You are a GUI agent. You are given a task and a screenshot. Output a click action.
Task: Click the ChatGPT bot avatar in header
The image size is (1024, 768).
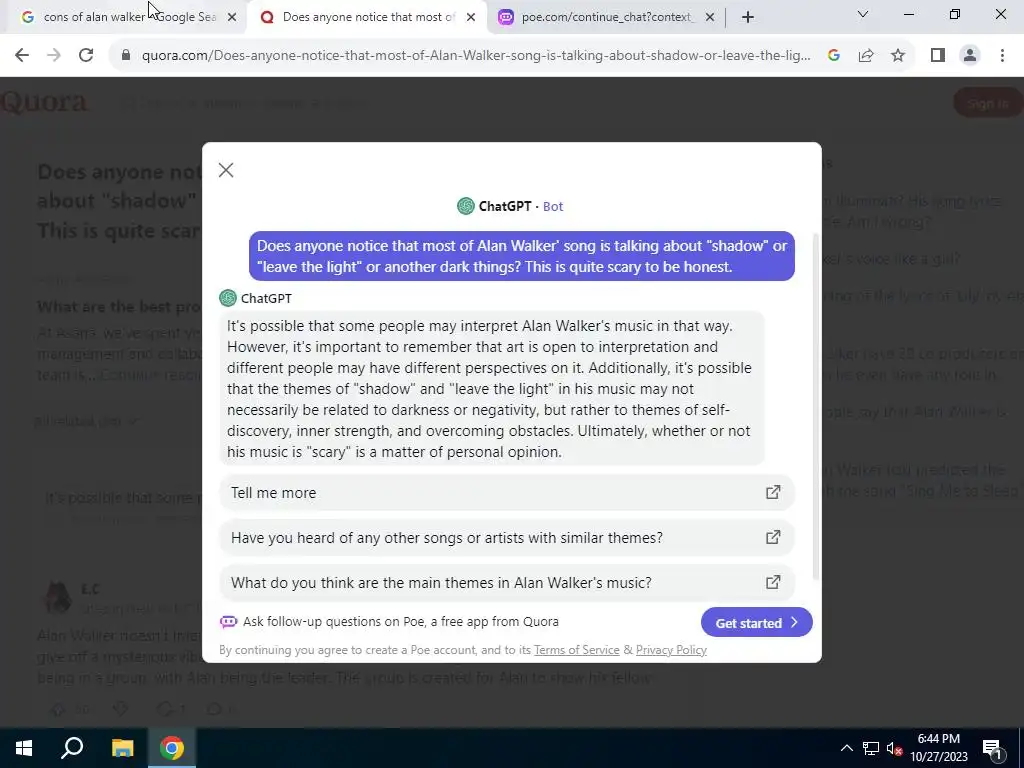click(466, 206)
